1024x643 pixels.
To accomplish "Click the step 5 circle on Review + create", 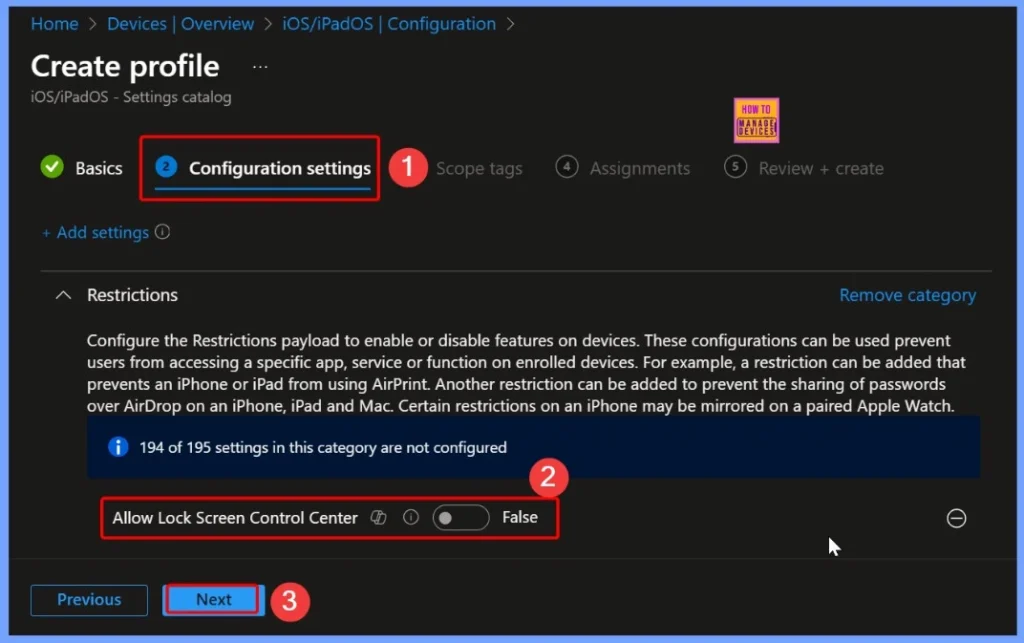I will click(x=733, y=167).
